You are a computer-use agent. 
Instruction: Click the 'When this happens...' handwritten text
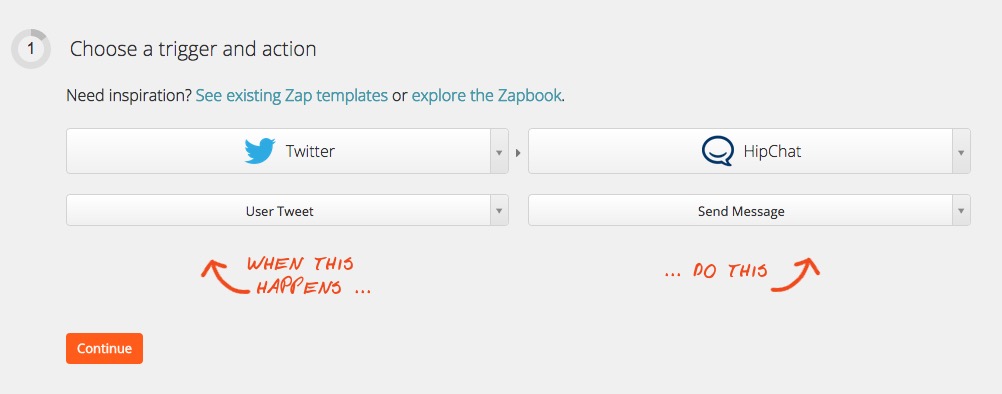tap(309, 276)
